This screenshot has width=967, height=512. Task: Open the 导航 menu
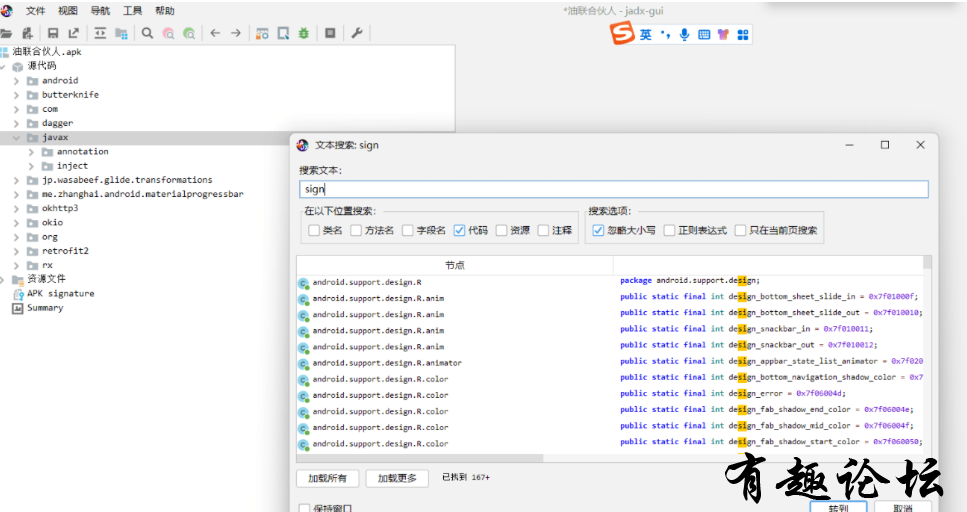point(100,10)
